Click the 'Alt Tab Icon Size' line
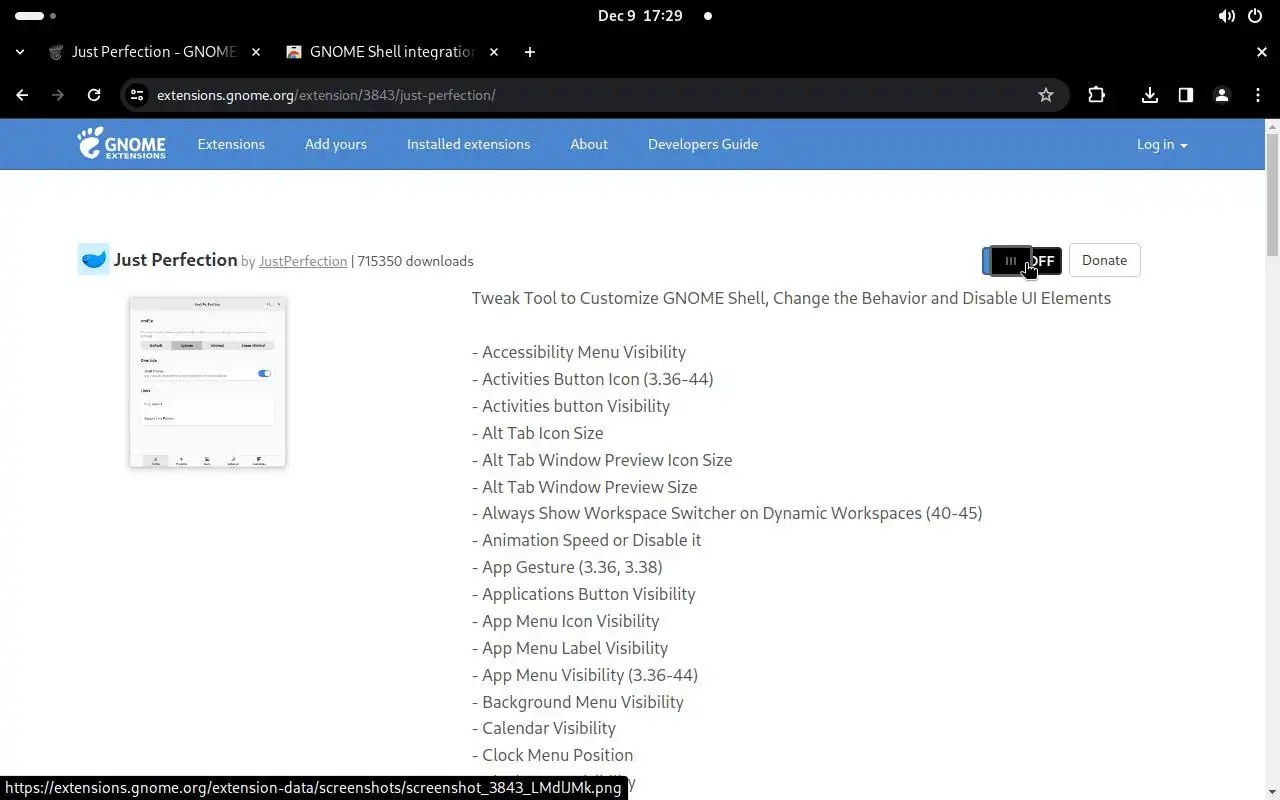 538,433
